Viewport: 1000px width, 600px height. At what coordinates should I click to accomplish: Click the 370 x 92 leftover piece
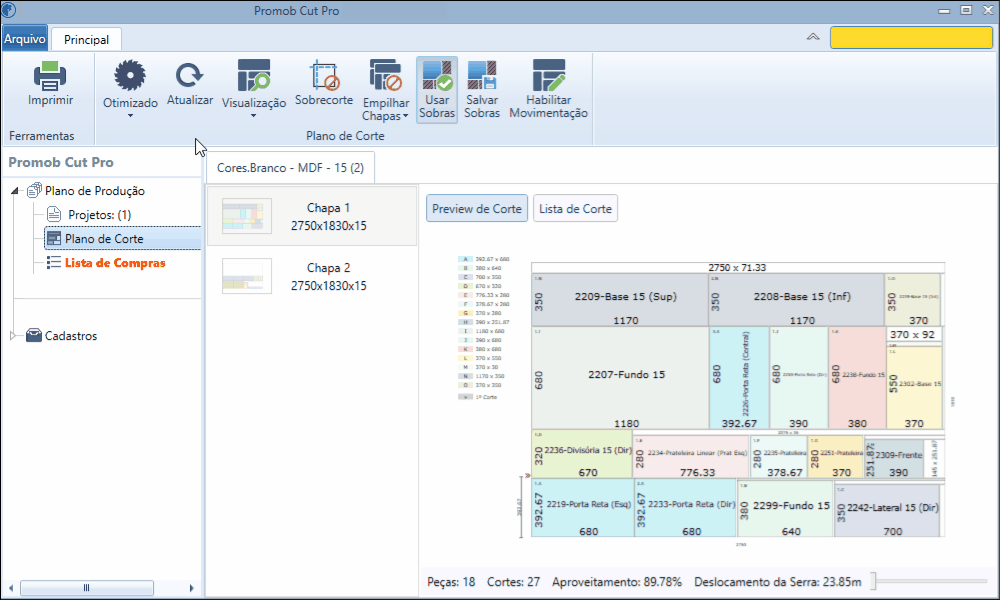pos(914,334)
